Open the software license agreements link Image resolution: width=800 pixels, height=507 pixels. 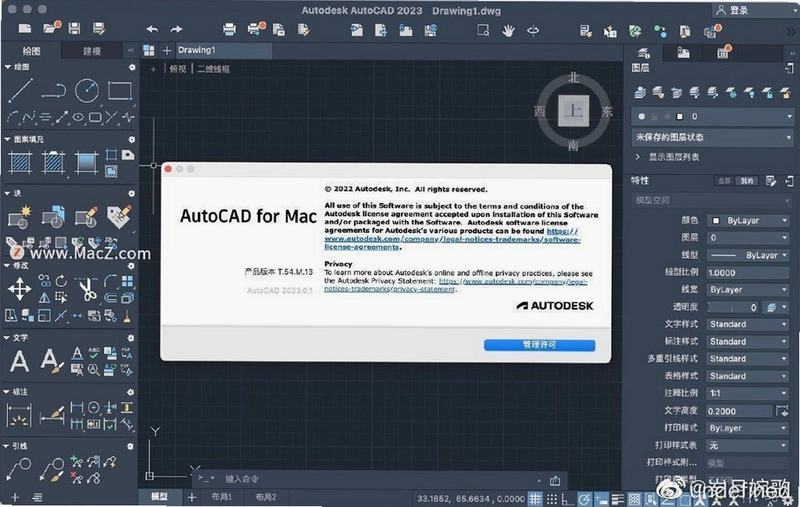pos(452,239)
